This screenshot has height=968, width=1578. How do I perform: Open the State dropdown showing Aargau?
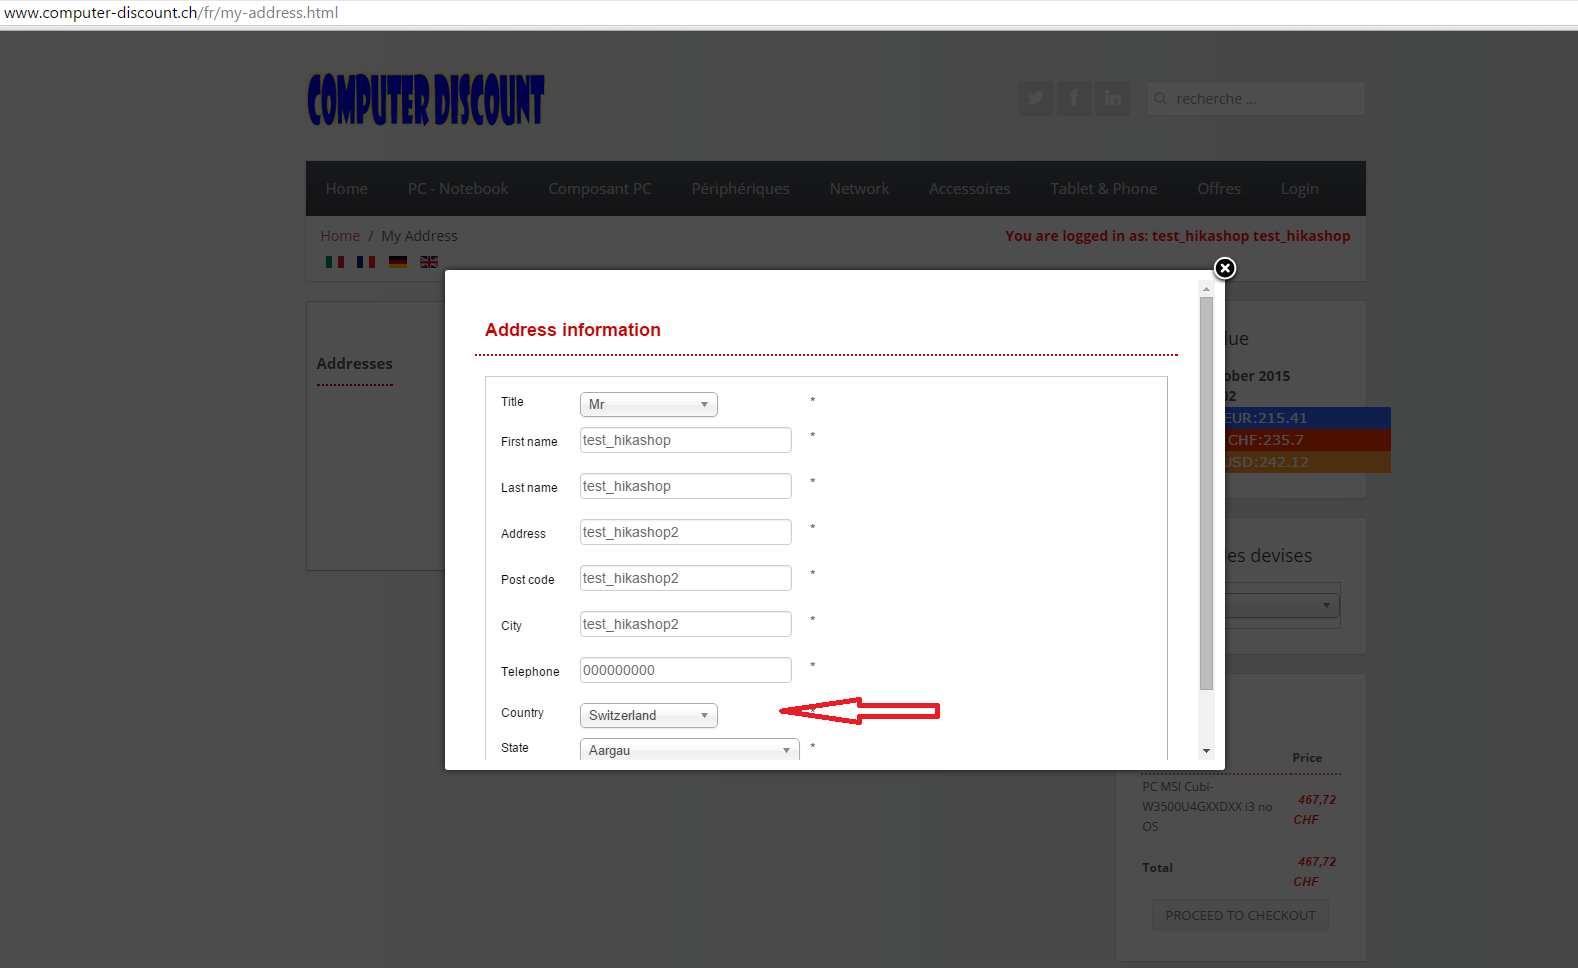click(690, 750)
